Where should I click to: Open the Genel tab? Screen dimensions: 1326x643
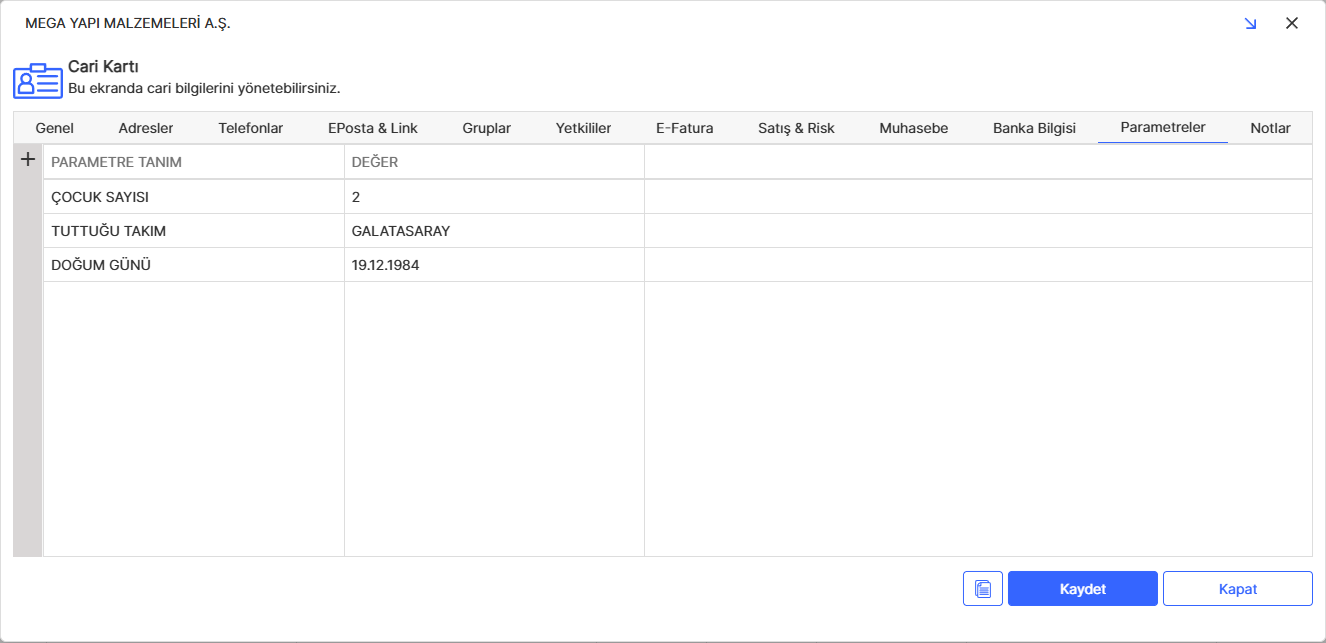tap(55, 128)
